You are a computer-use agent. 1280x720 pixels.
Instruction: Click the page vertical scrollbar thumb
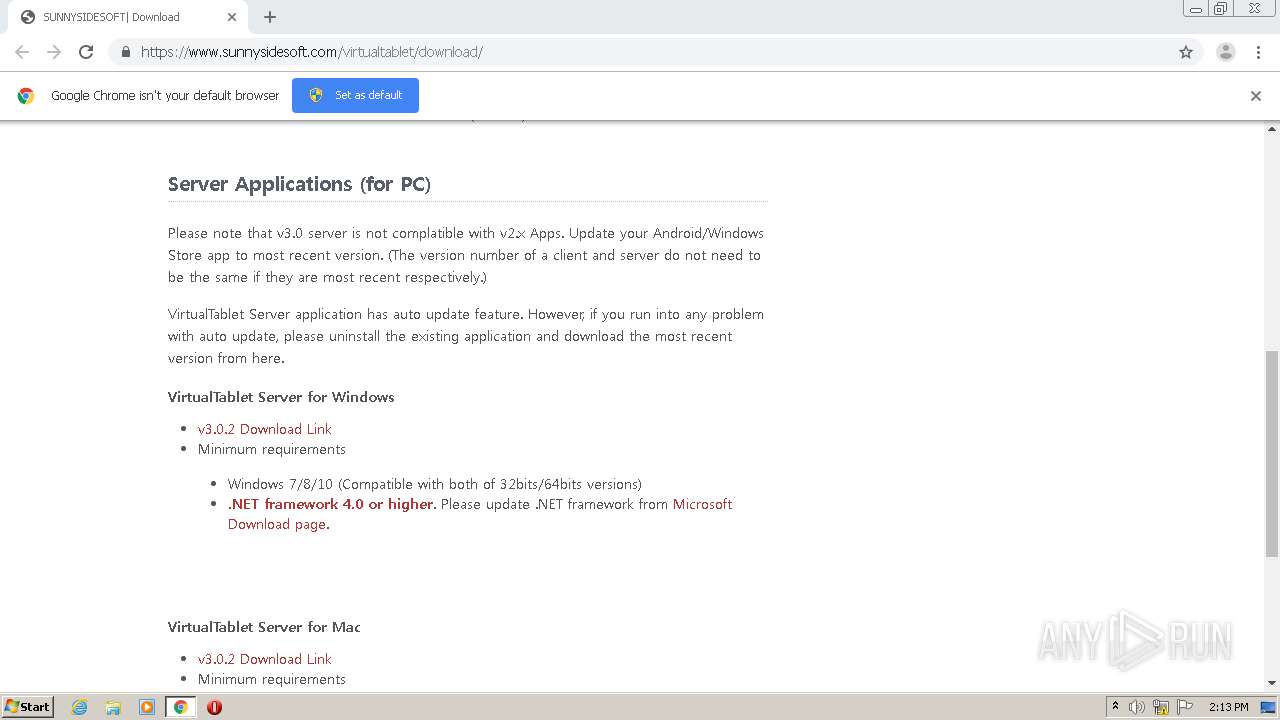[x=1272, y=453]
